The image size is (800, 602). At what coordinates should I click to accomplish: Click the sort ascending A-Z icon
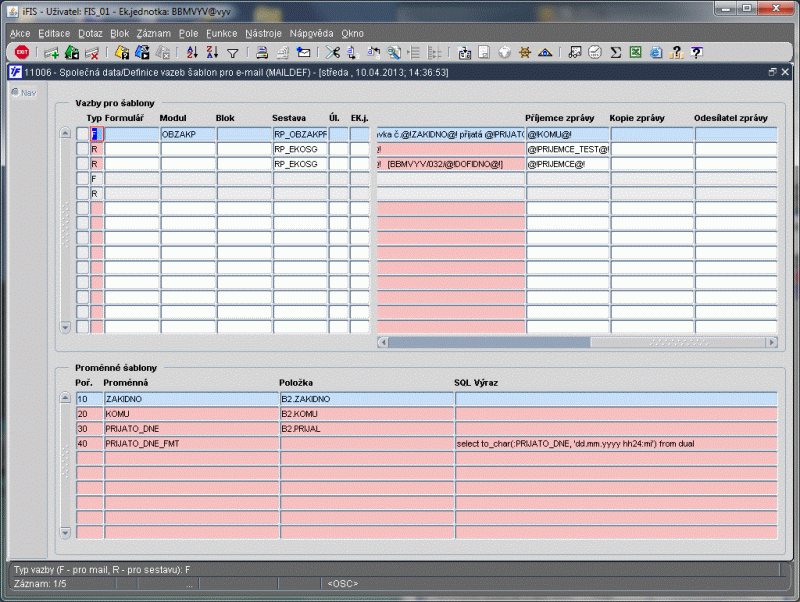coord(192,52)
